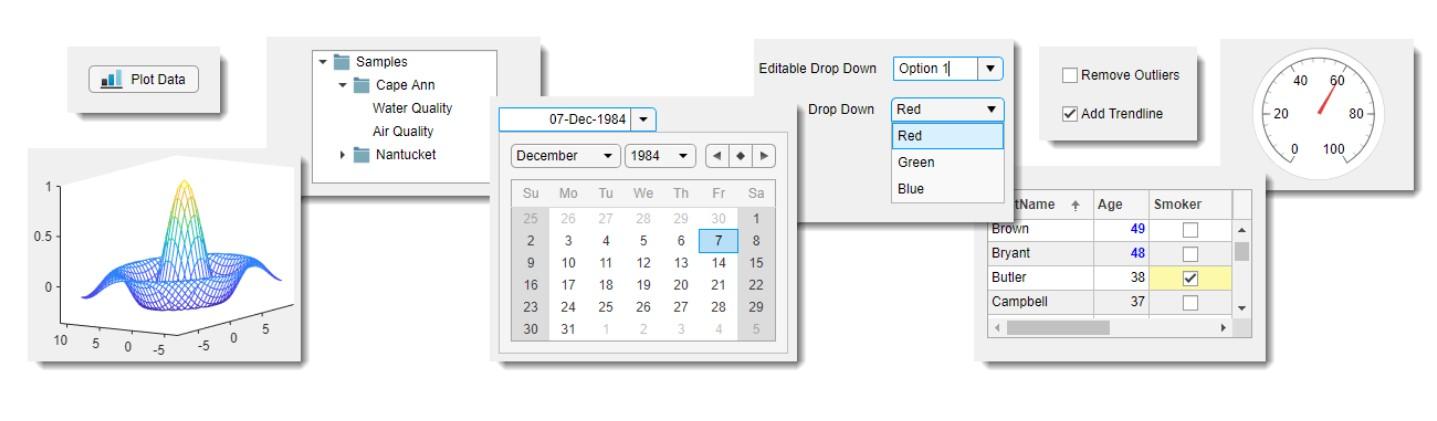
Task: Click the diamond today button in calendar
Action: pyautogui.click(x=741, y=157)
